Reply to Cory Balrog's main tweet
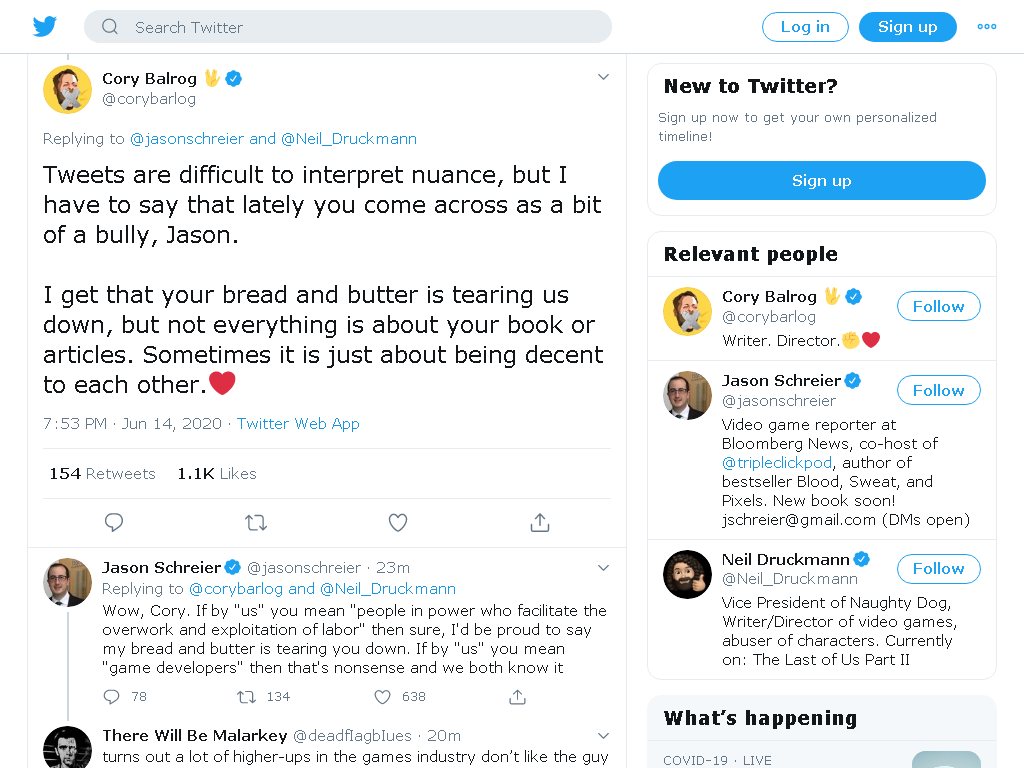The image size is (1024, 768). coord(114,522)
